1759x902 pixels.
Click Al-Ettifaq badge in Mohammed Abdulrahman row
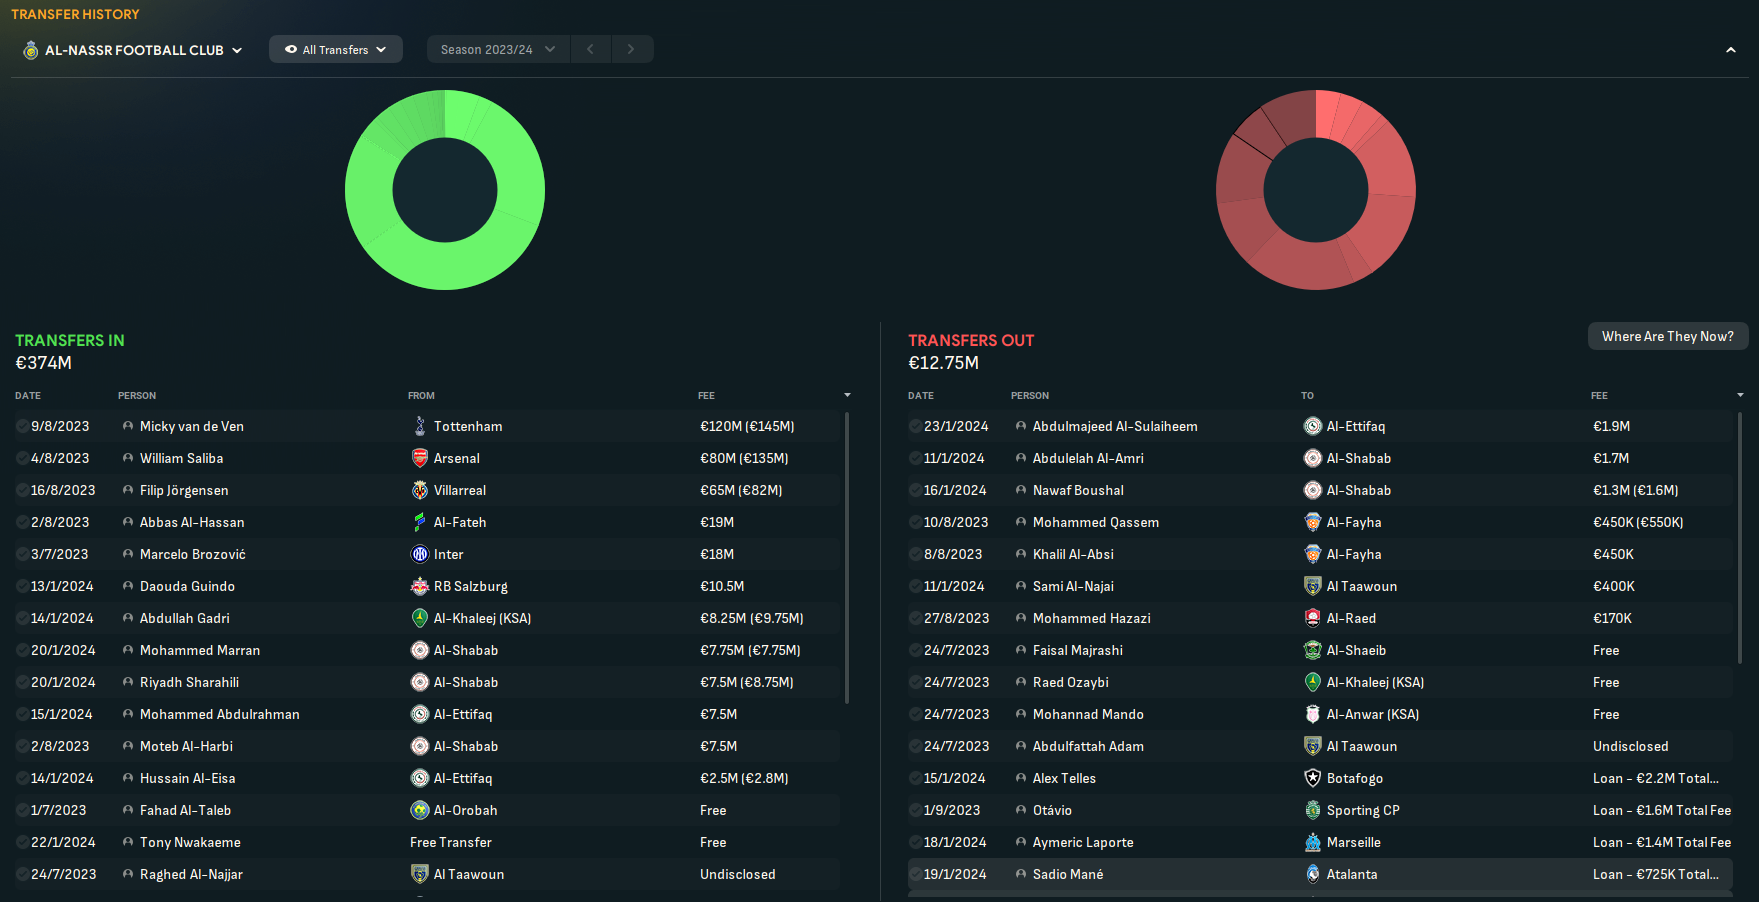(420, 714)
